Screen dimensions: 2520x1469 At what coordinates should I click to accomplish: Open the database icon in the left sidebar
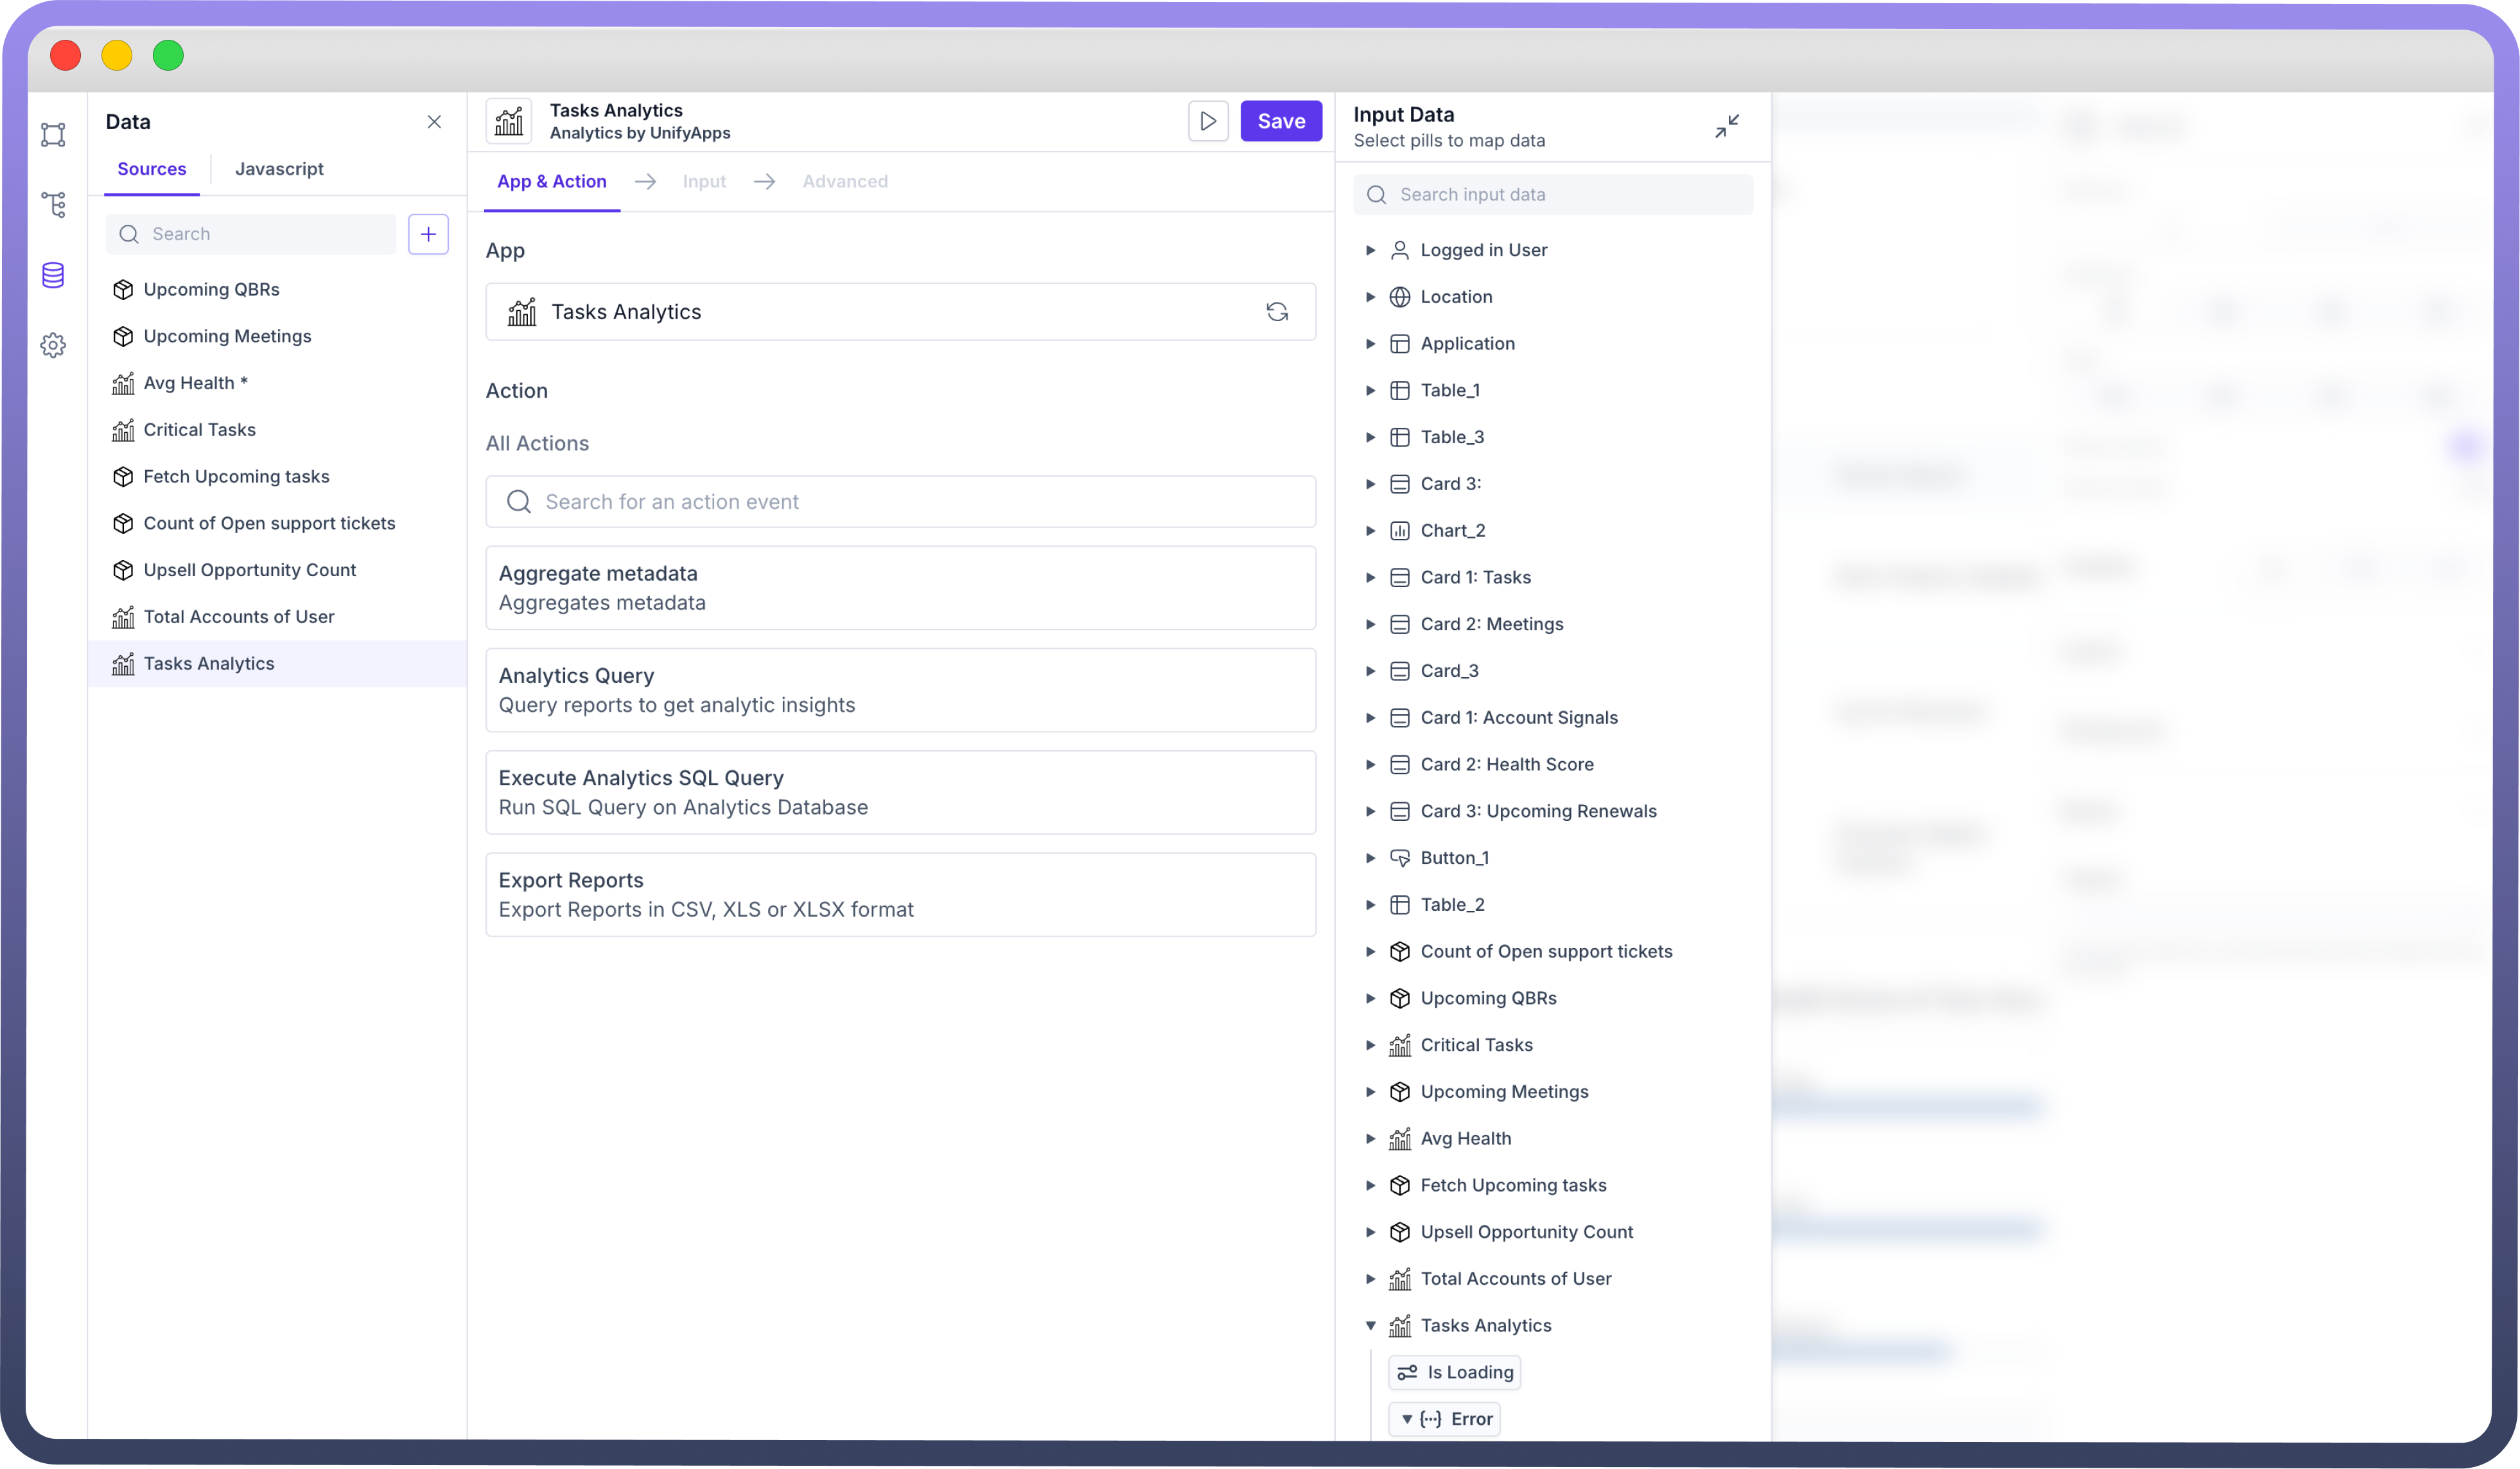click(x=53, y=275)
